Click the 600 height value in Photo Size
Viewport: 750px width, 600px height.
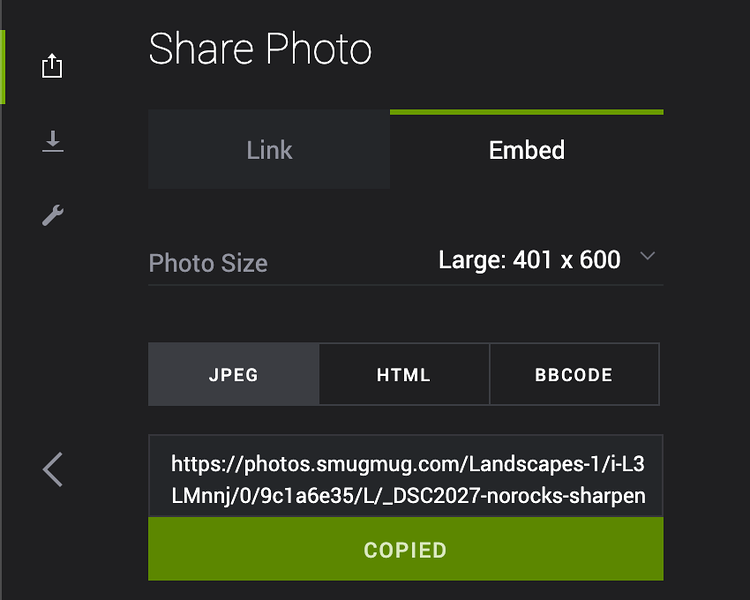point(600,260)
